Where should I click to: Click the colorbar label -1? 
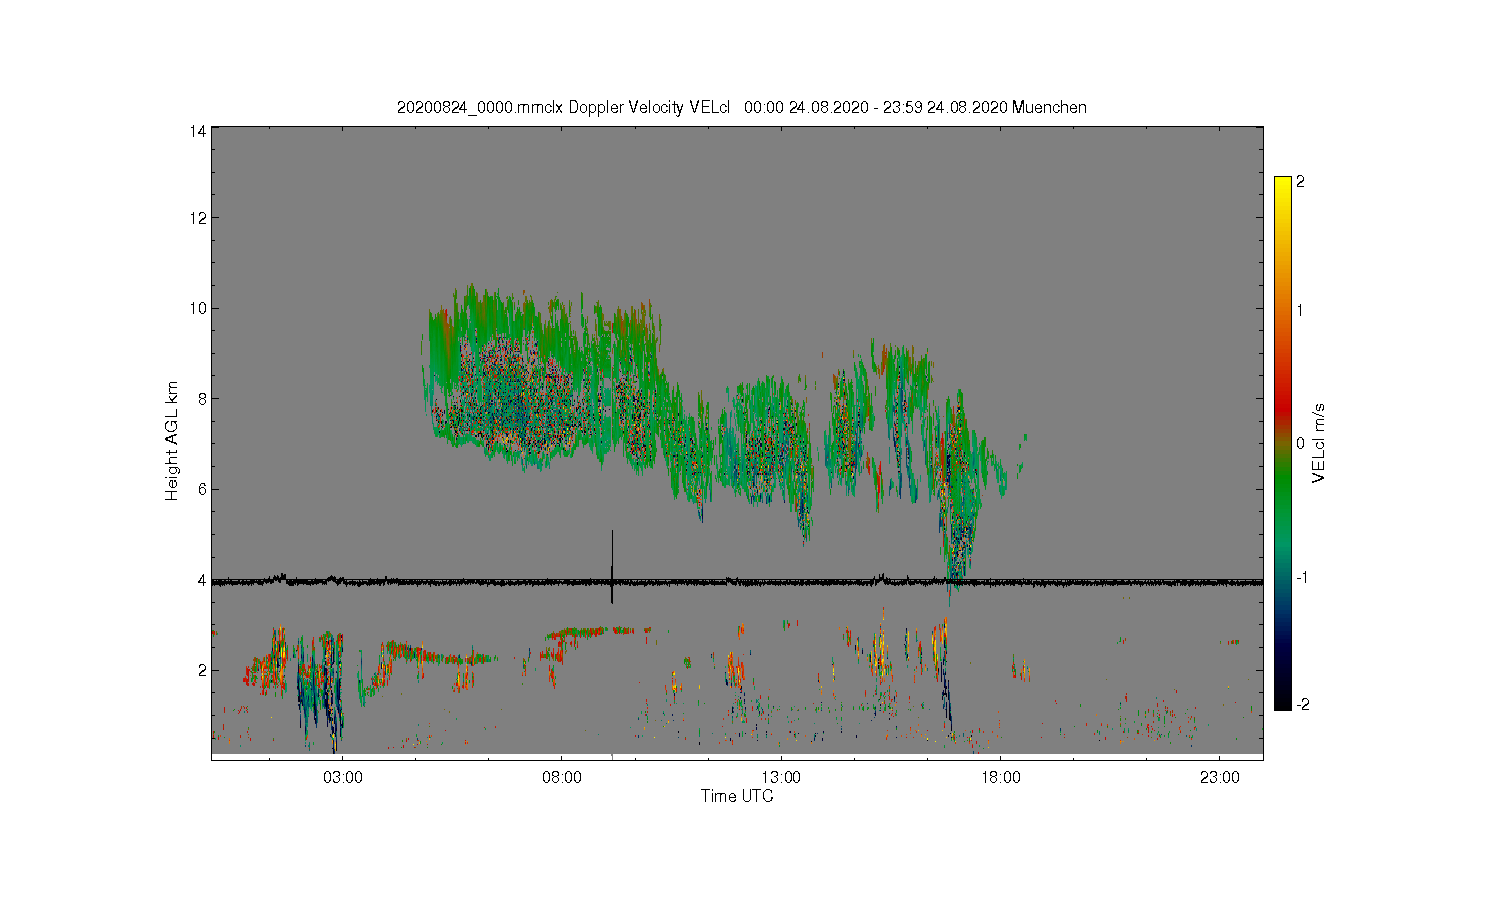(1303, 578)
